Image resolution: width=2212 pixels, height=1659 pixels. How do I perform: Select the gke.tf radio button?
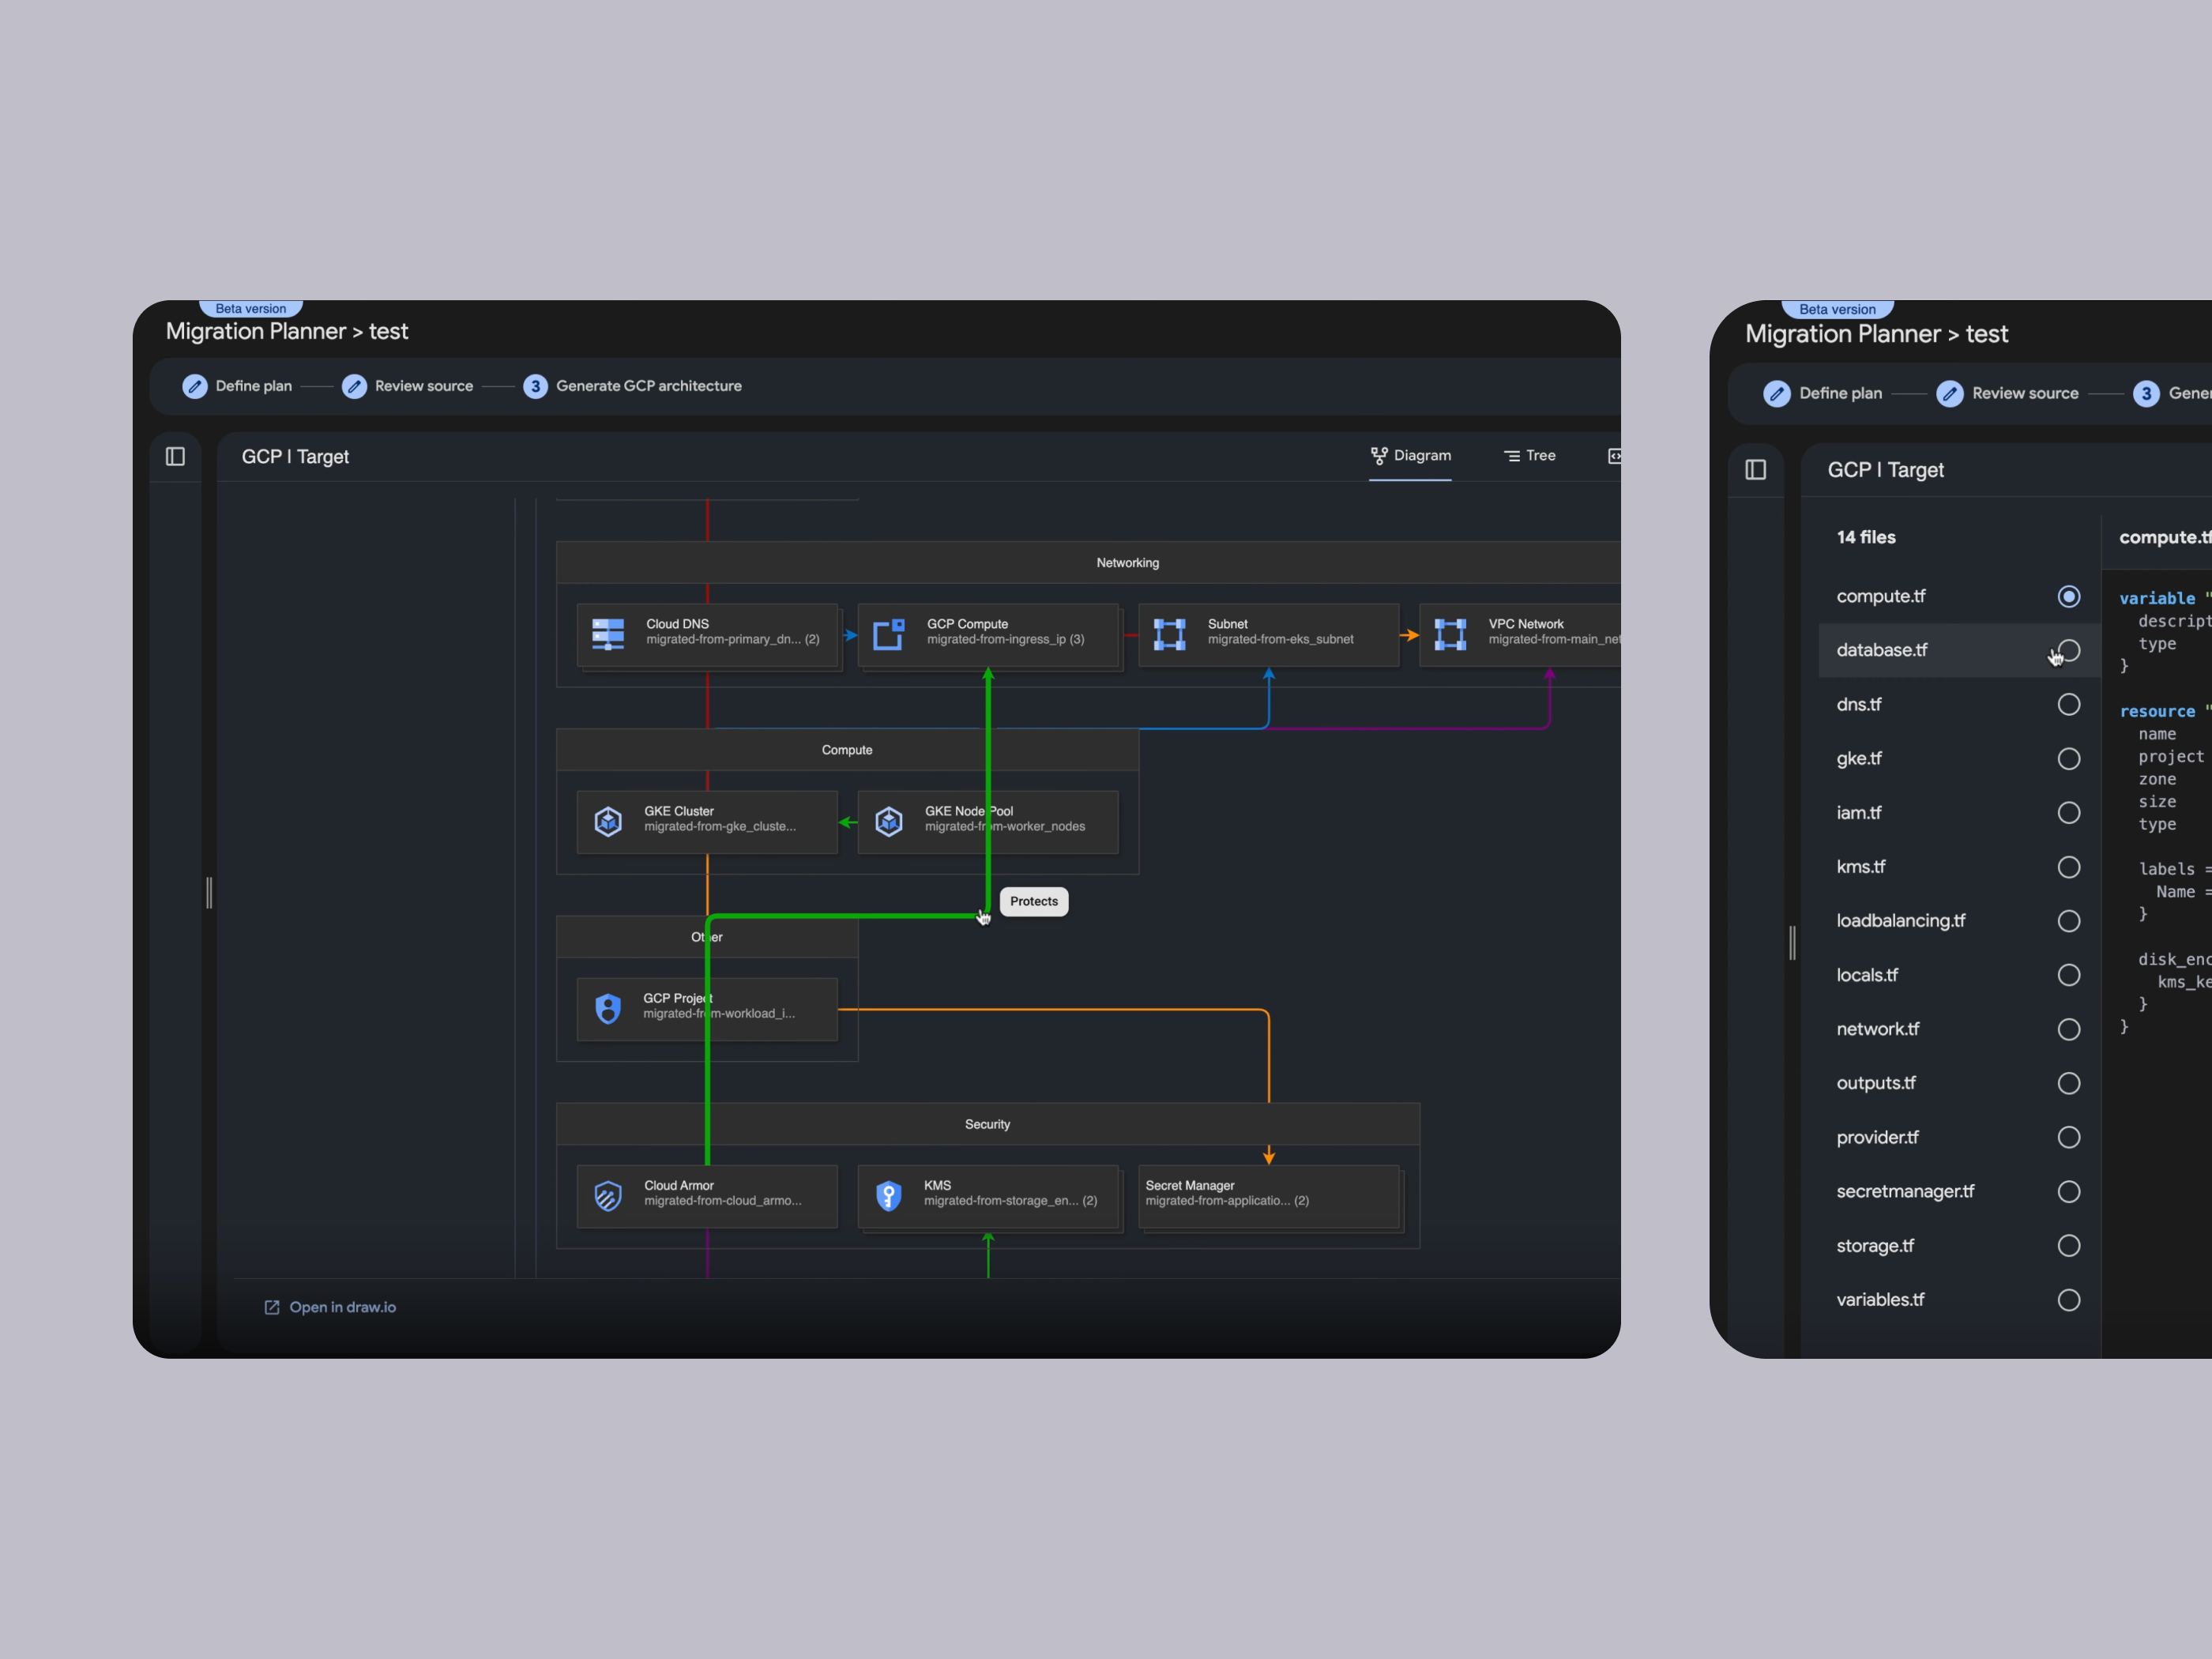point(2068,759)
